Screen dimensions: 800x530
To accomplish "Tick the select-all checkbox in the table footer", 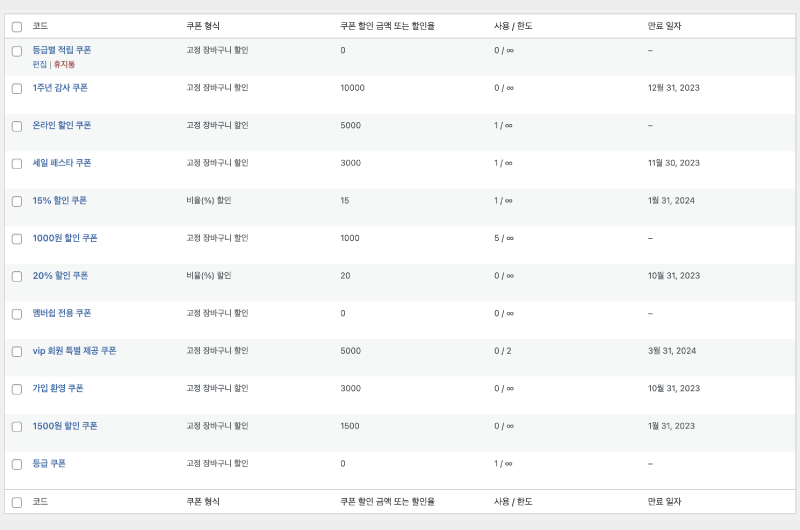I will [x=17, y=502].
